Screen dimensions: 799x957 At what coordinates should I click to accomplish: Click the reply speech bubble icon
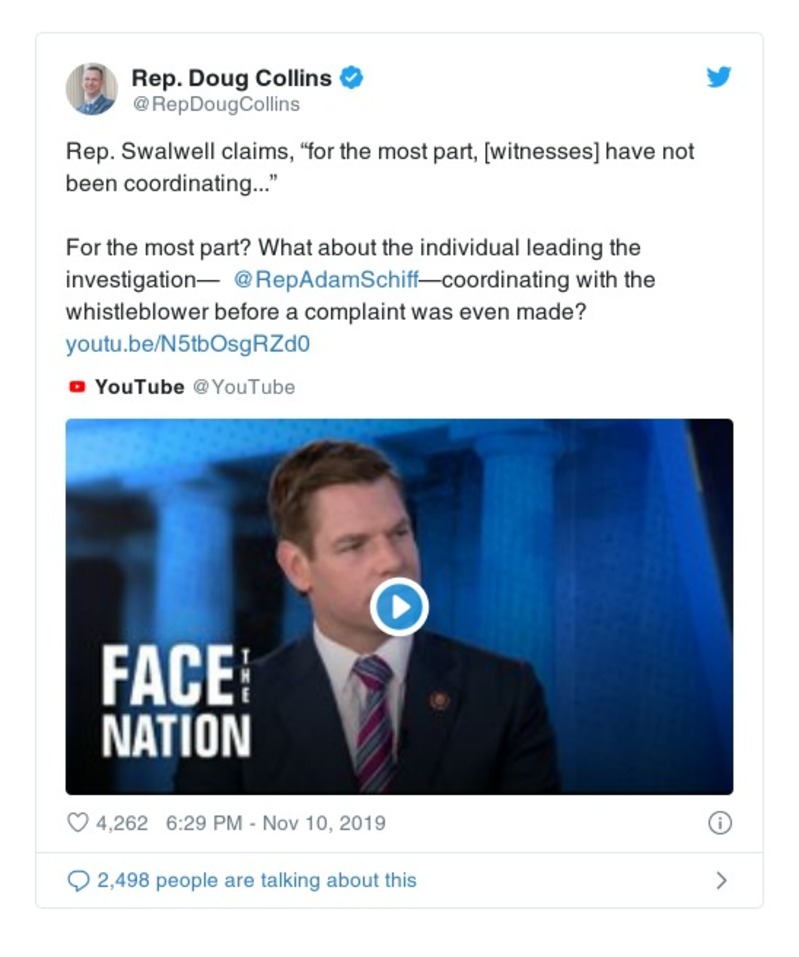click(78, 880)
